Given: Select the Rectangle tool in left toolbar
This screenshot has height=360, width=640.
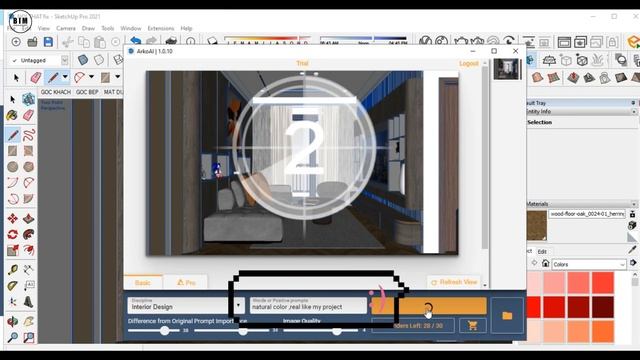Looking at the screenshot, I should [13, 151].
